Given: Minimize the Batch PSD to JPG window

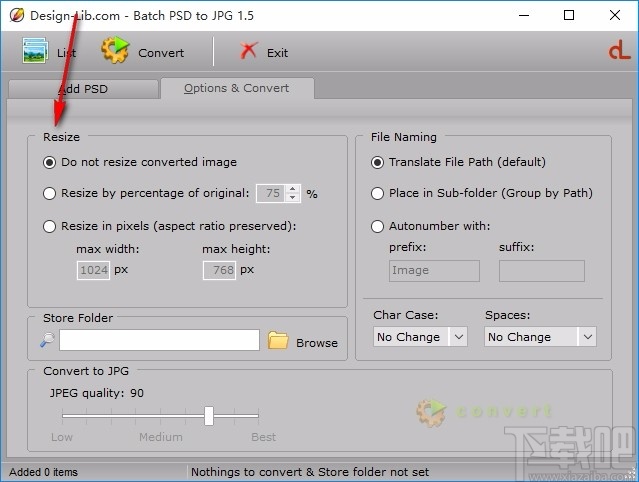Looking at the screenshot, I should pyautogui.click(x=524, y=15).
